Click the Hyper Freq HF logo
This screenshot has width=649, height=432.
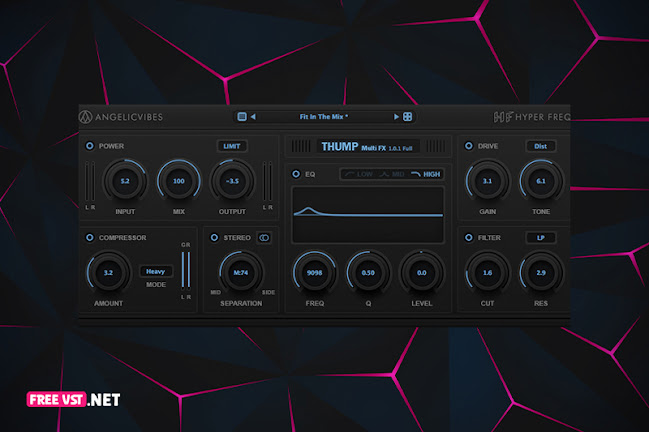click(532, 117)
